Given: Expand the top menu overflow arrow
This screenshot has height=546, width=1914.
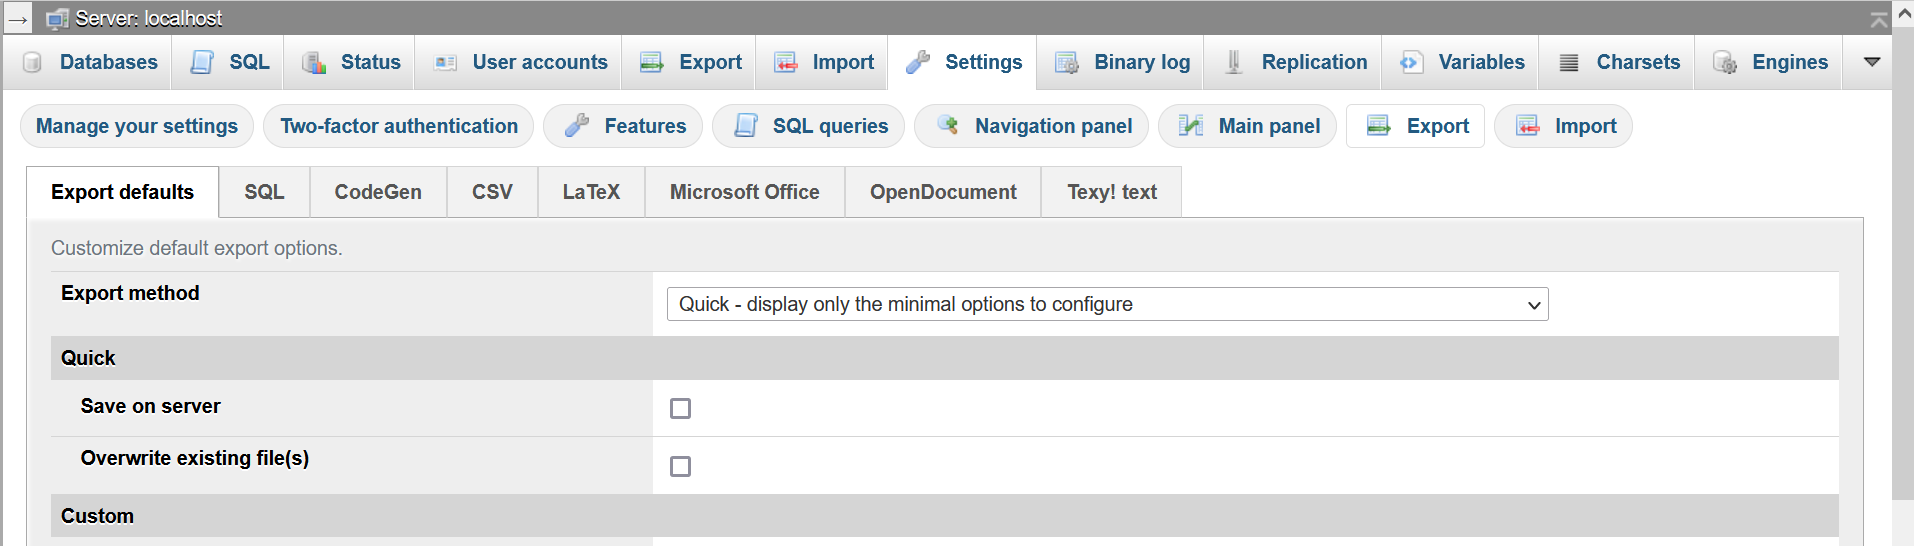Looking at the screenshot, I should pyautogui.click(x=1872, y=62).
